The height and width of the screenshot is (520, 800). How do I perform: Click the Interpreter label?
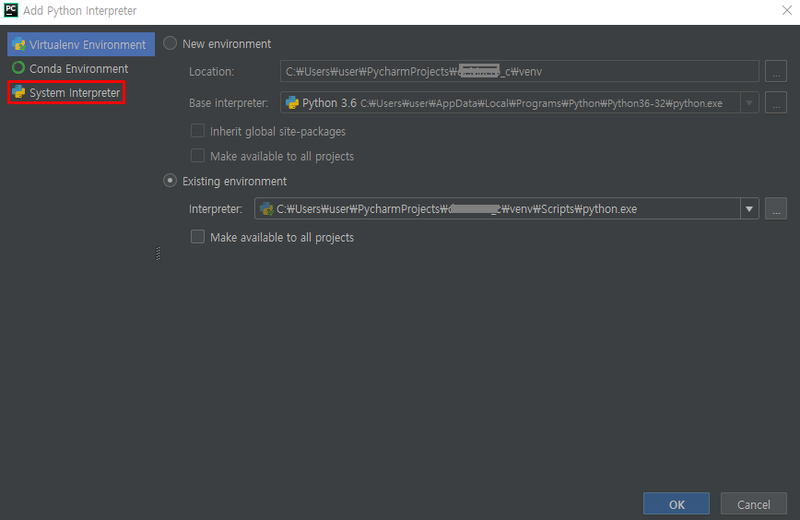(x=215, y=209)
